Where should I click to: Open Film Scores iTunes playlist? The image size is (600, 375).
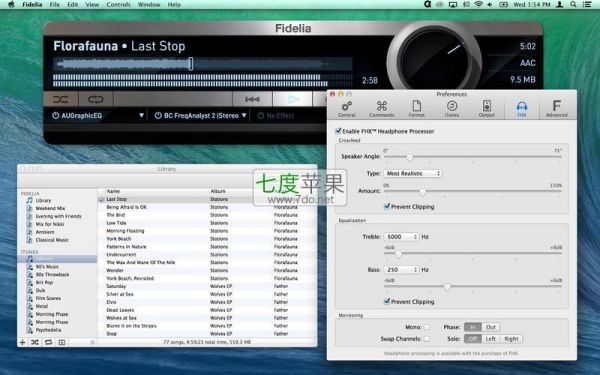(48, 298)
